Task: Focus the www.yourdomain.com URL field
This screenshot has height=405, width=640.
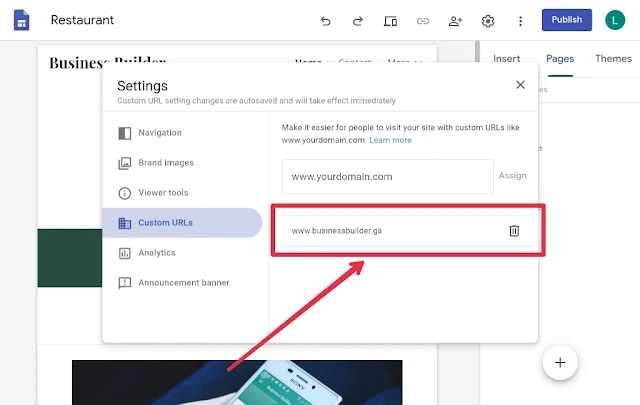Action: point(387,176)
